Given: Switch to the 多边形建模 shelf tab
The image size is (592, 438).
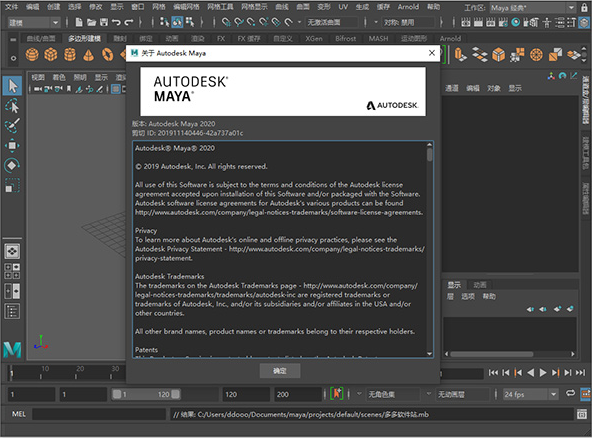Looking at the screenshot, I should [x=85, y=39].
